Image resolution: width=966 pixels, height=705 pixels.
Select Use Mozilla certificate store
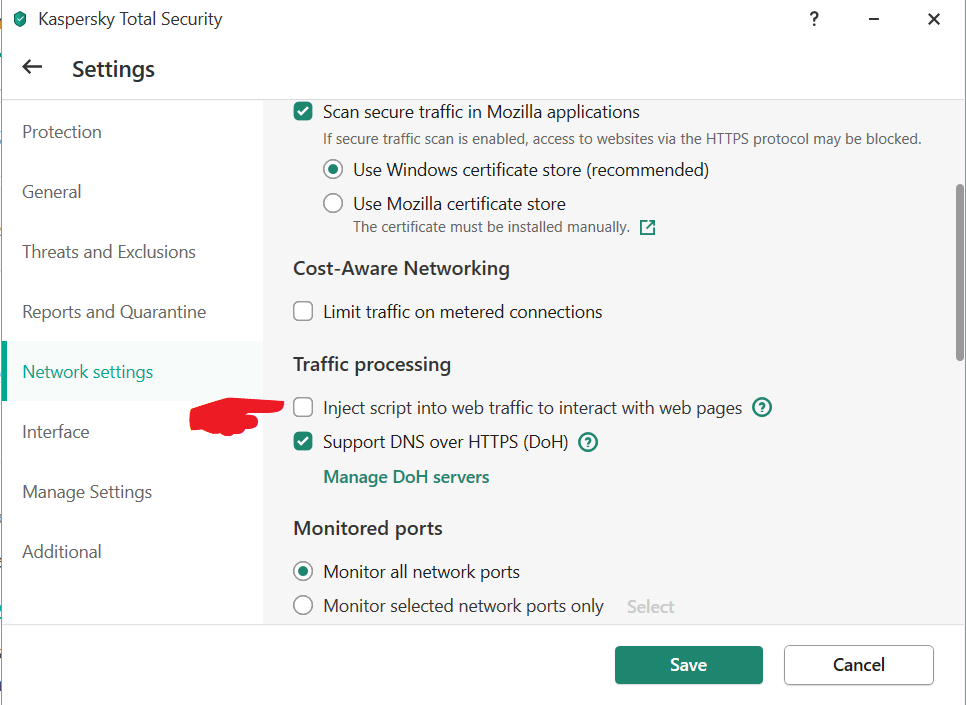(x=333, y=203)
